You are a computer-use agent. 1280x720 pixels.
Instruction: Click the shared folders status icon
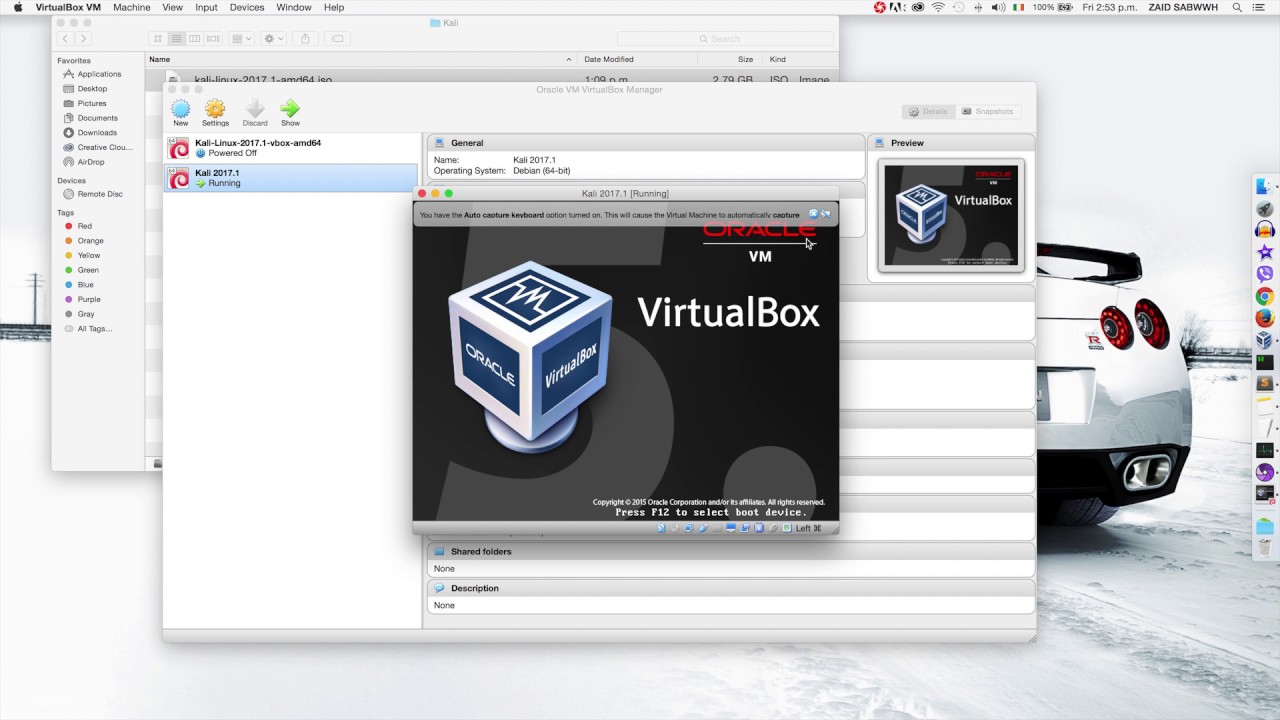[717, 528]
